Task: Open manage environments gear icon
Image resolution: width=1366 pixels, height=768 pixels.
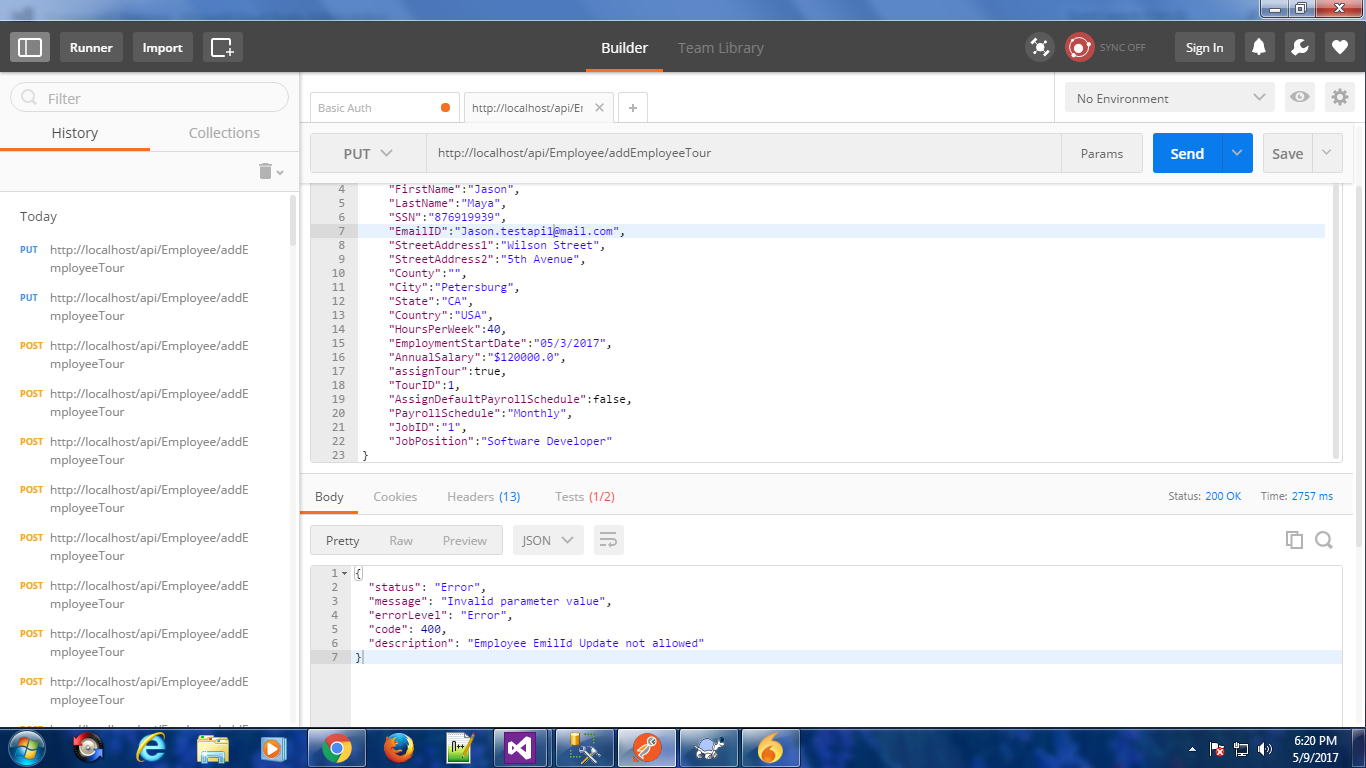Action: tap(1339, 97)
